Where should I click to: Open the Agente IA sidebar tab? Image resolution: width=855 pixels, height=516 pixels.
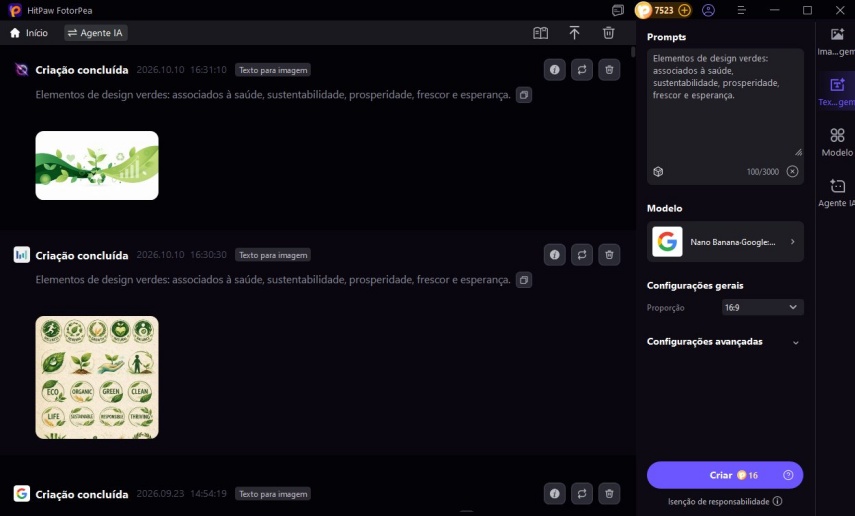pyautogui.click(x=836, y=193)
